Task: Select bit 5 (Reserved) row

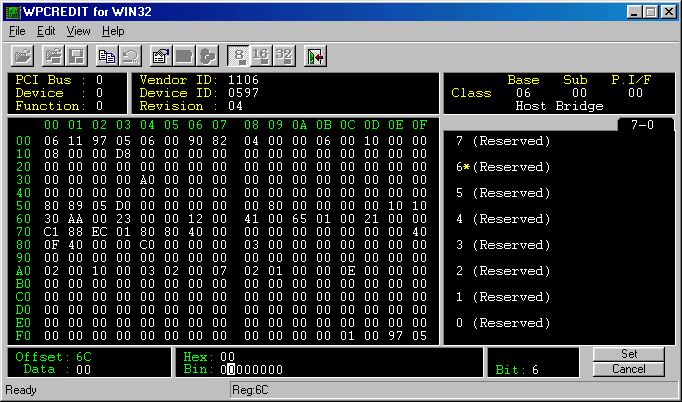Action: [503, 193]
